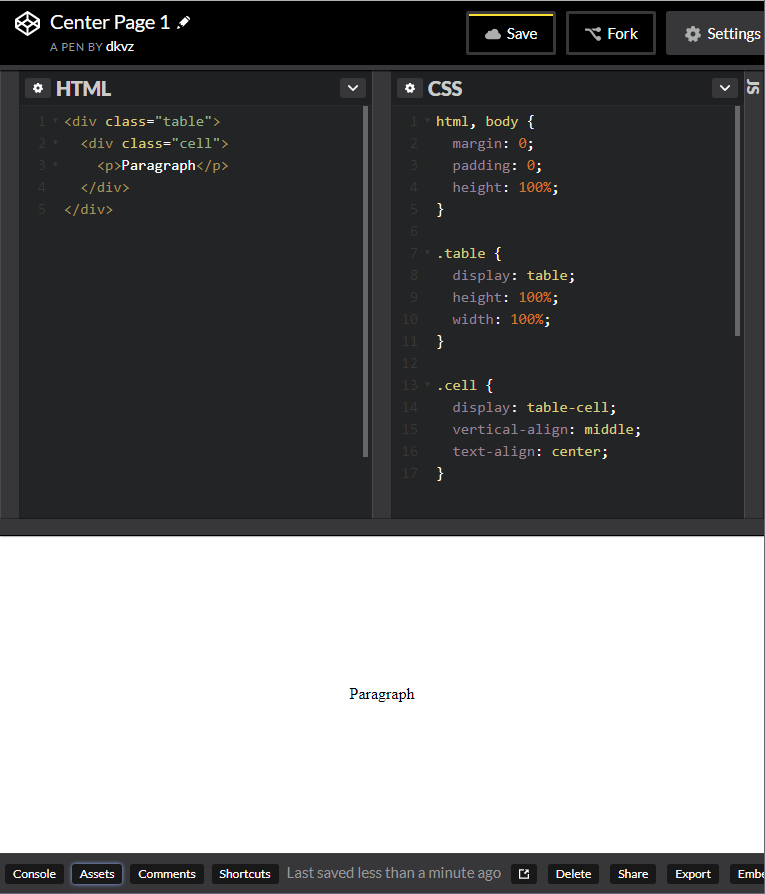Expand the CSS panel dropdown chevron

[x=725, y=88]
